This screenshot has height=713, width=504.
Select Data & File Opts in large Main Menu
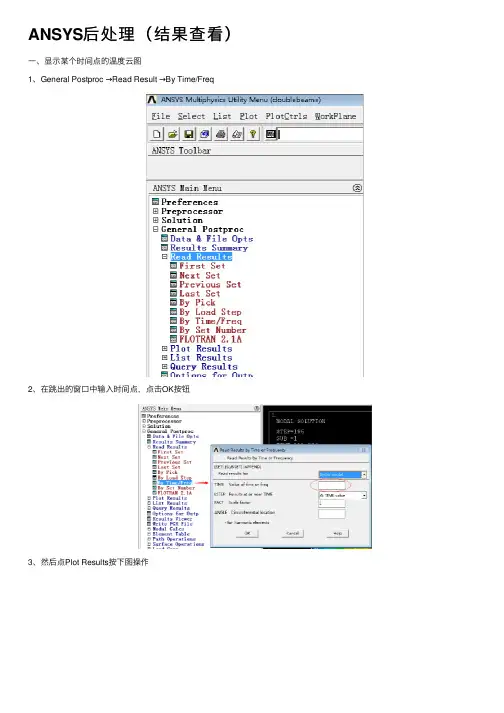(x=212, y=239)
